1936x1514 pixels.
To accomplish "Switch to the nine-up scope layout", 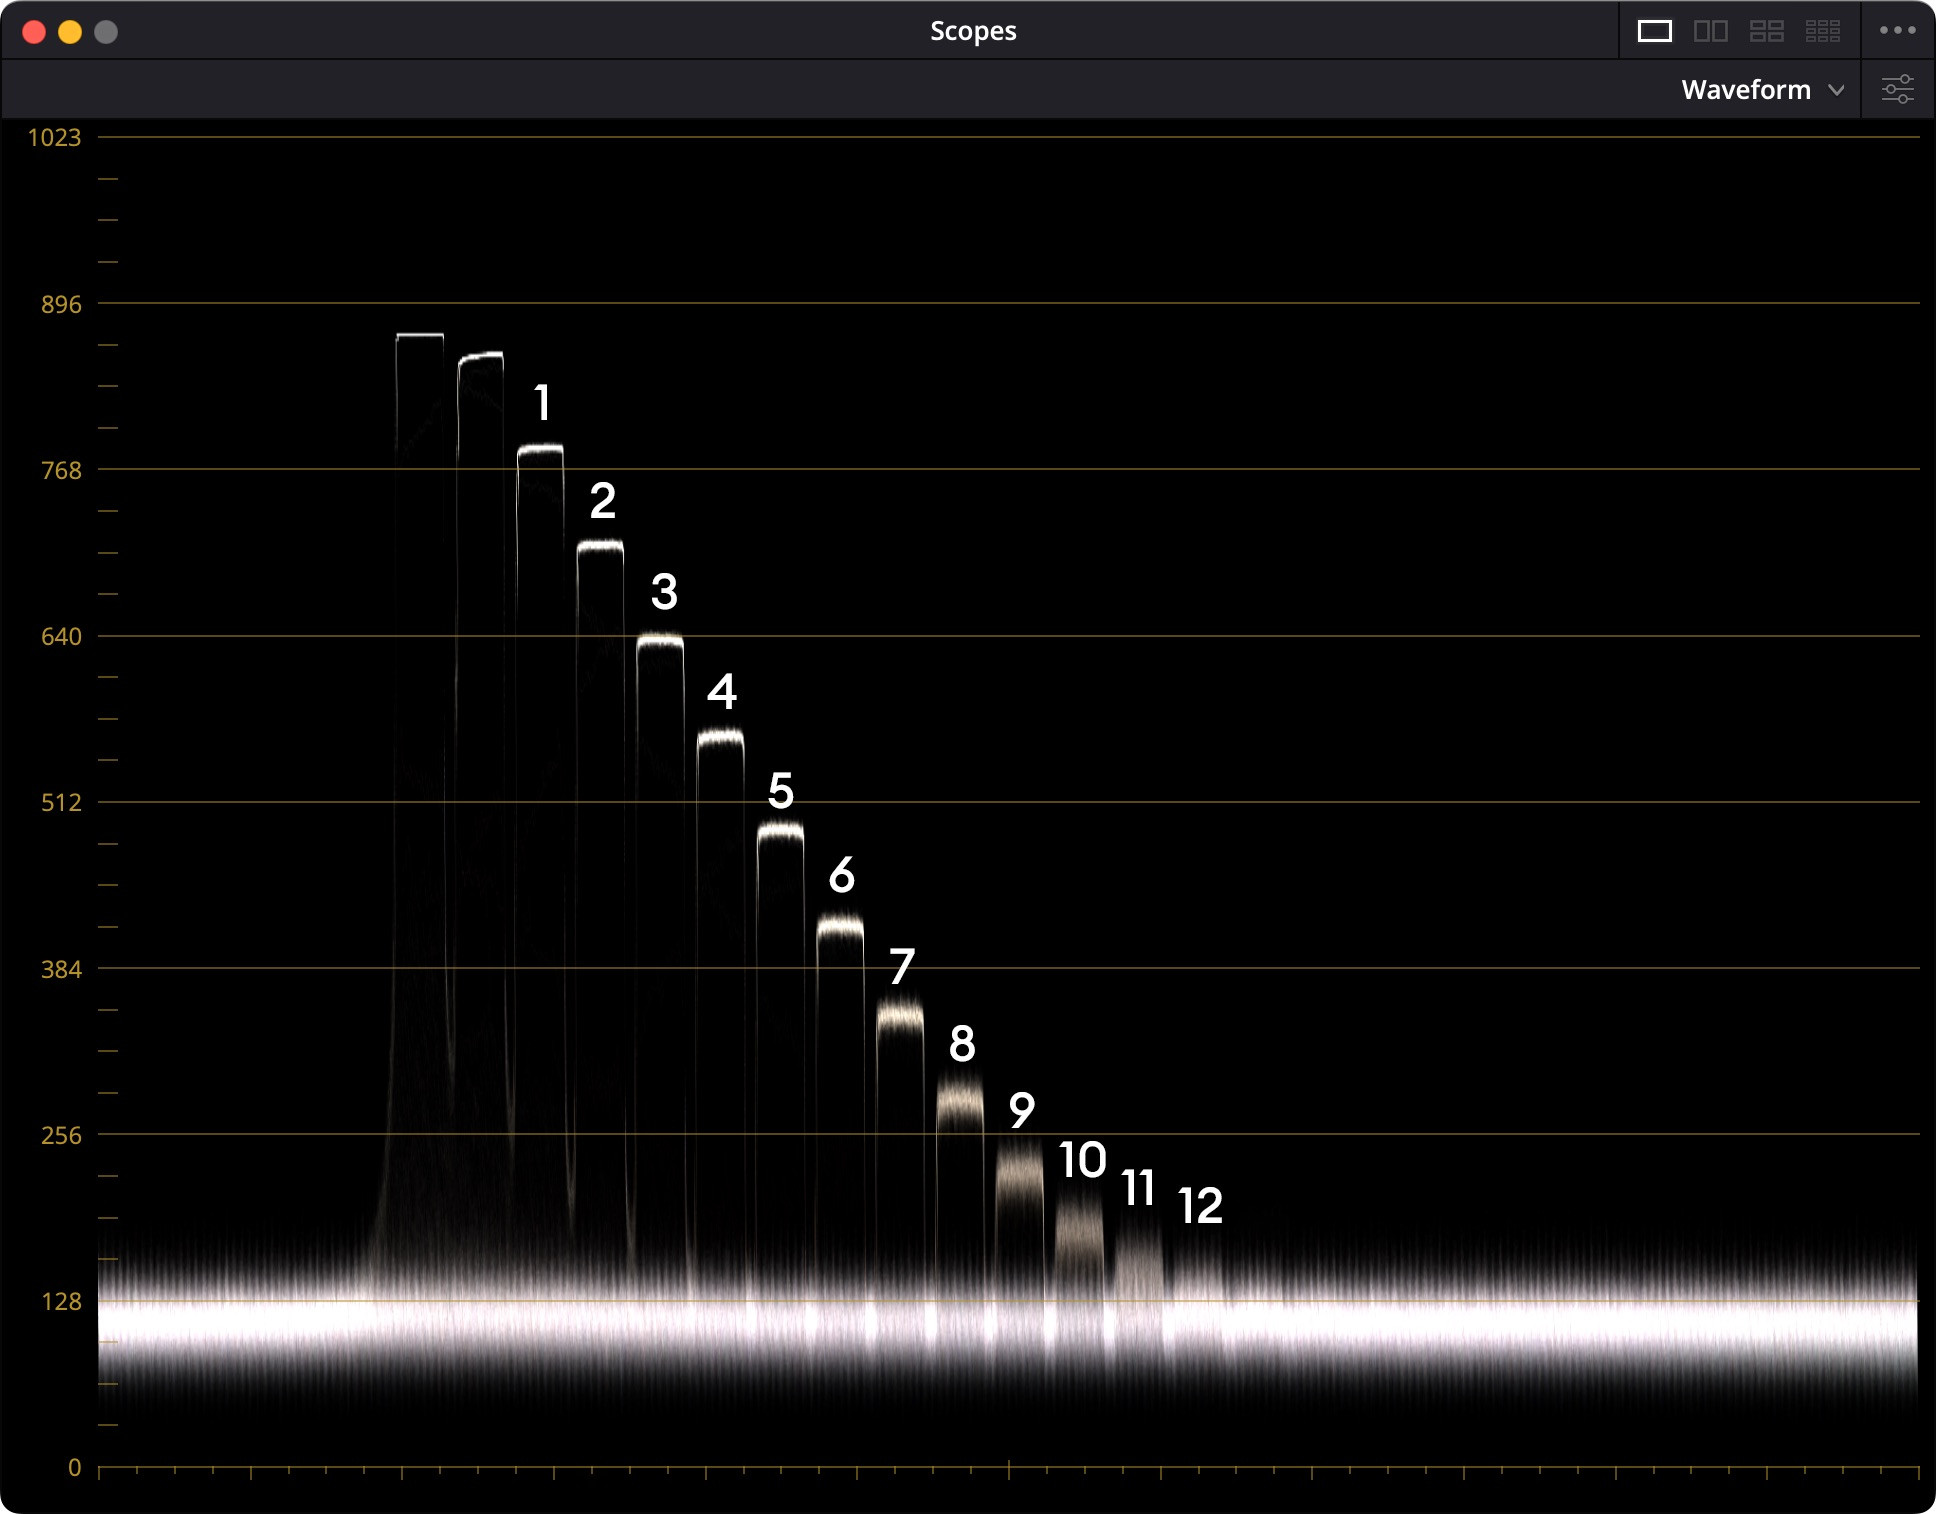I will pos(1822,31).
